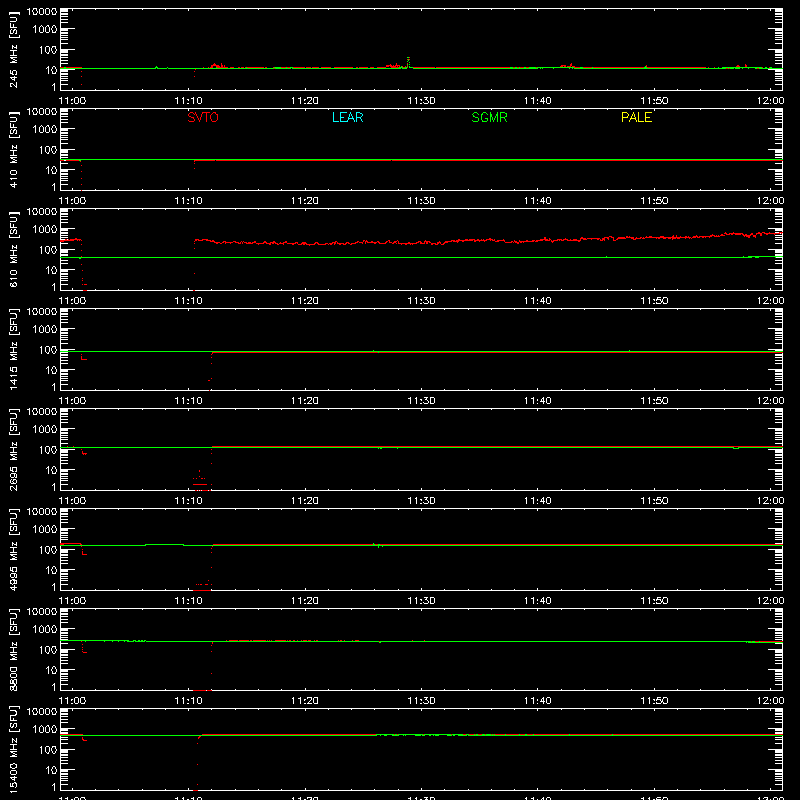Click 11:40 label under the 410 MHz panel
800x800 pixels.
[538, 201]
